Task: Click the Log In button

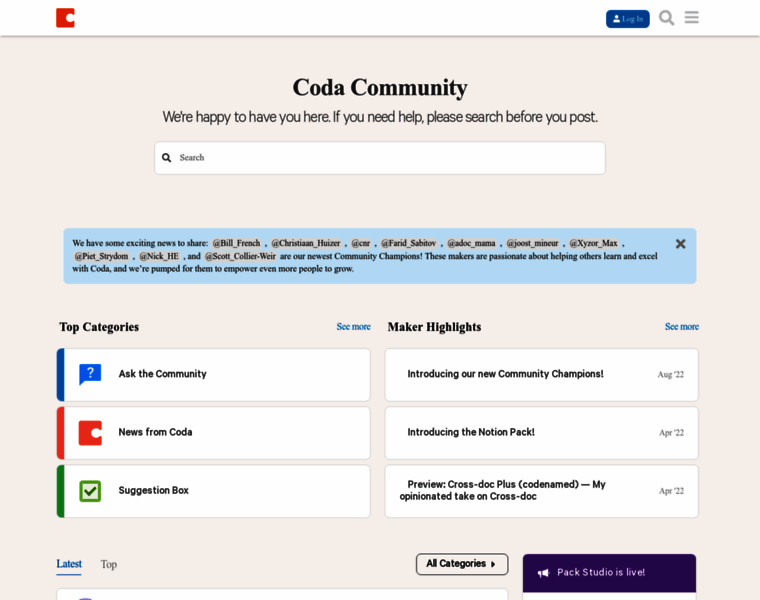Action: pyautogui.click(x=628, y=19)
